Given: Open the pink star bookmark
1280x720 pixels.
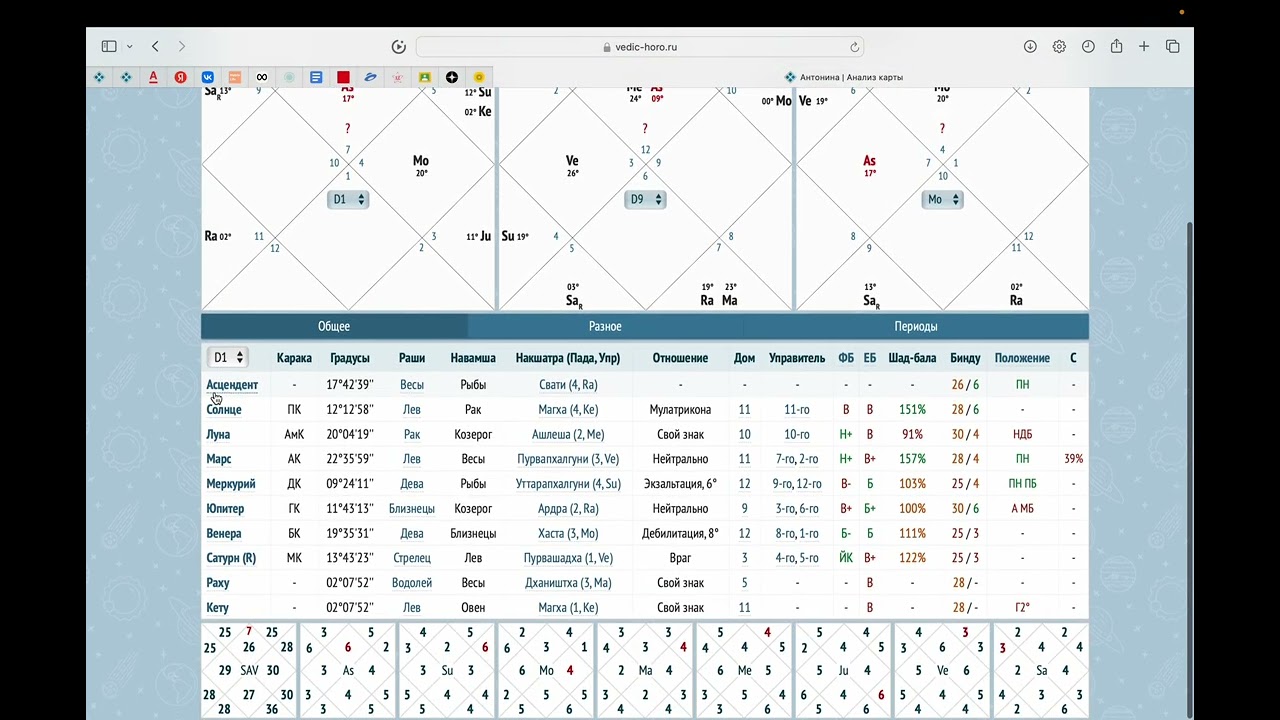Looking at the screenshot, I should tap(398, 77).
